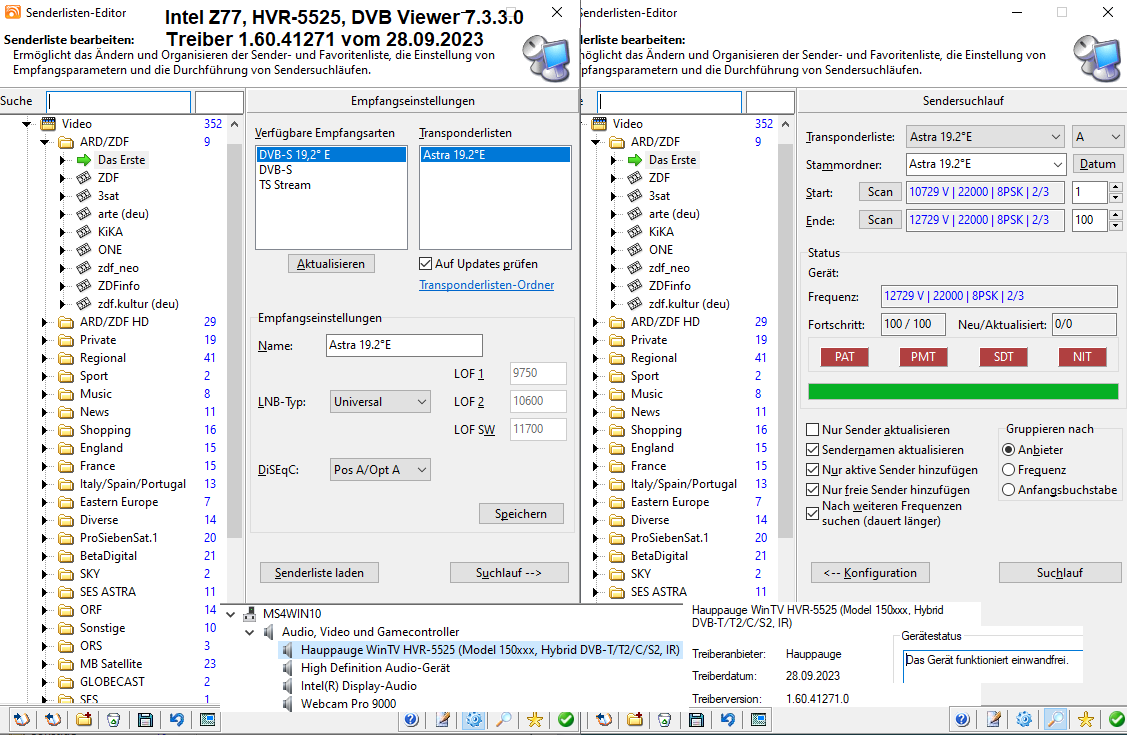
Task: Click the <-- Konfiguration button
Action: pos(870,573)
